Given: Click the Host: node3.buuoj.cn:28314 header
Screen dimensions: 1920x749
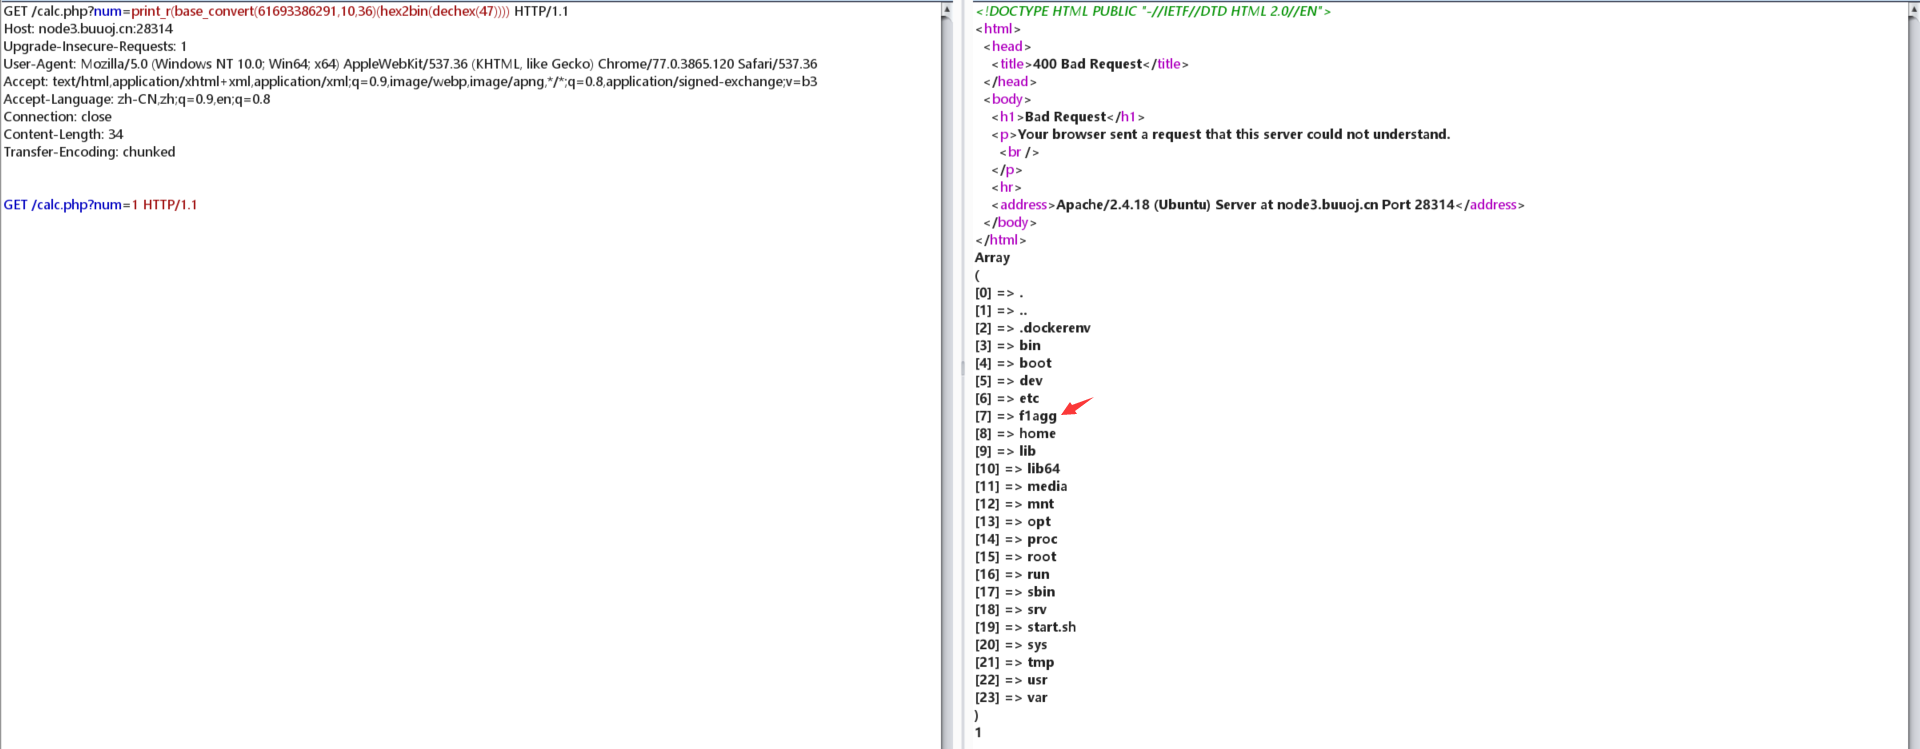Looking at the screenshot, I should (88, 29).
